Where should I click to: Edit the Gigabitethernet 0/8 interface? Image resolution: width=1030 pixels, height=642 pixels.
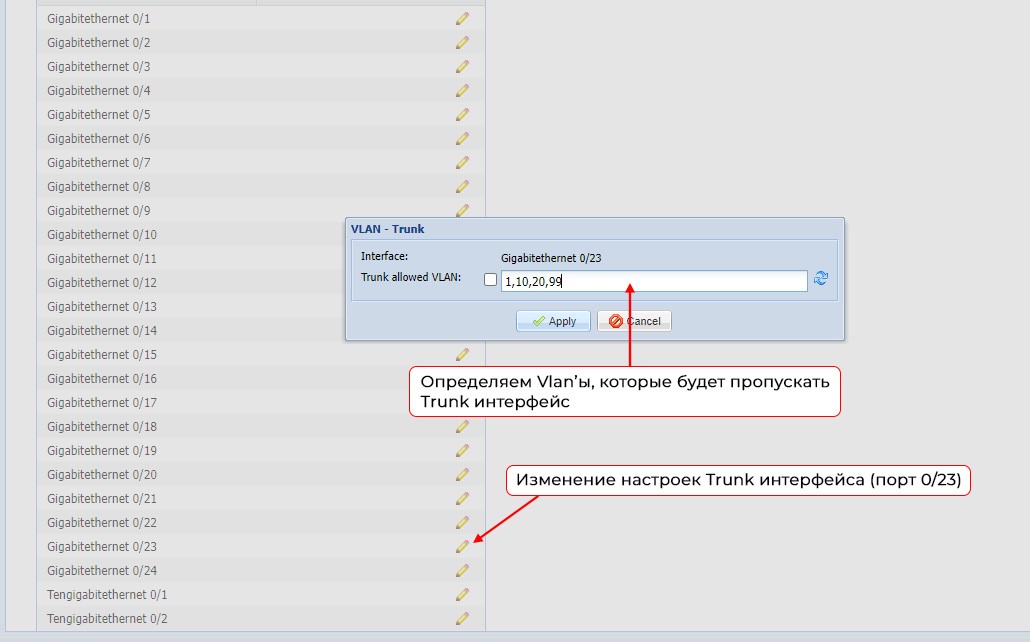(x=461, y=186)
